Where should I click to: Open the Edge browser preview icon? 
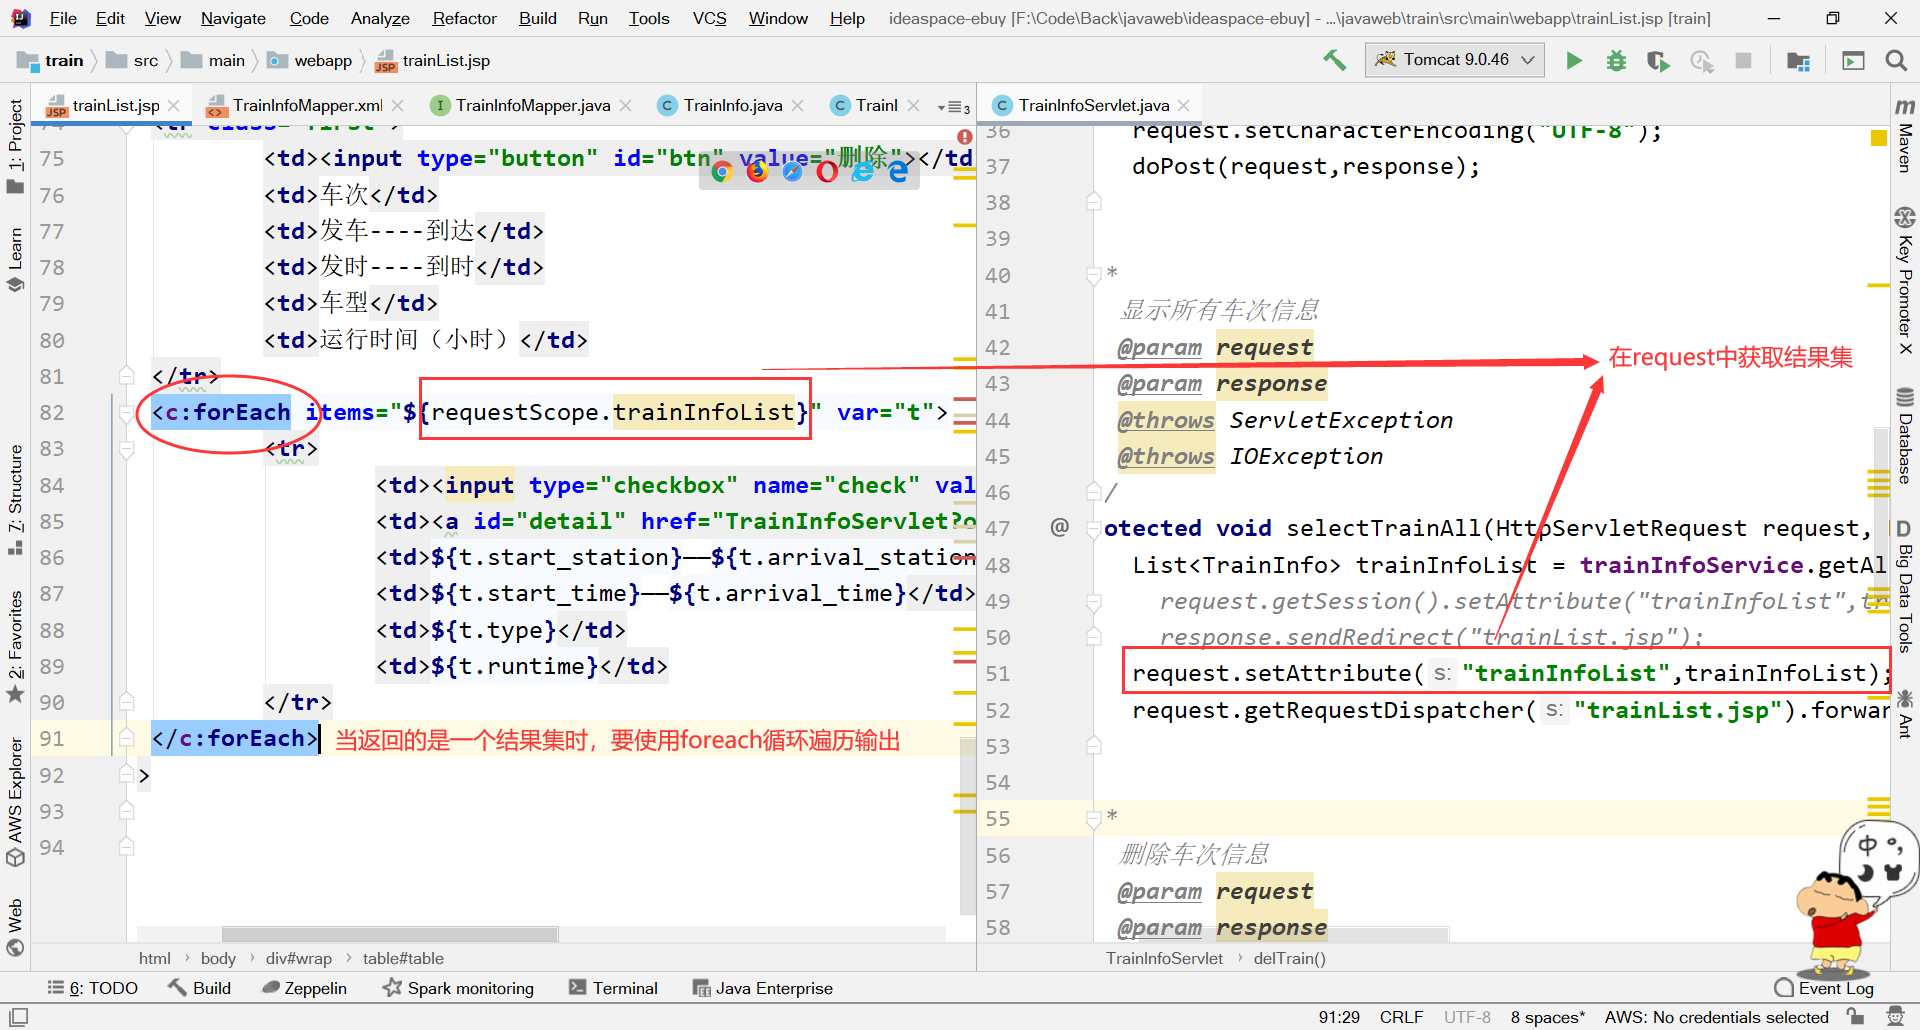coord(898,172)
